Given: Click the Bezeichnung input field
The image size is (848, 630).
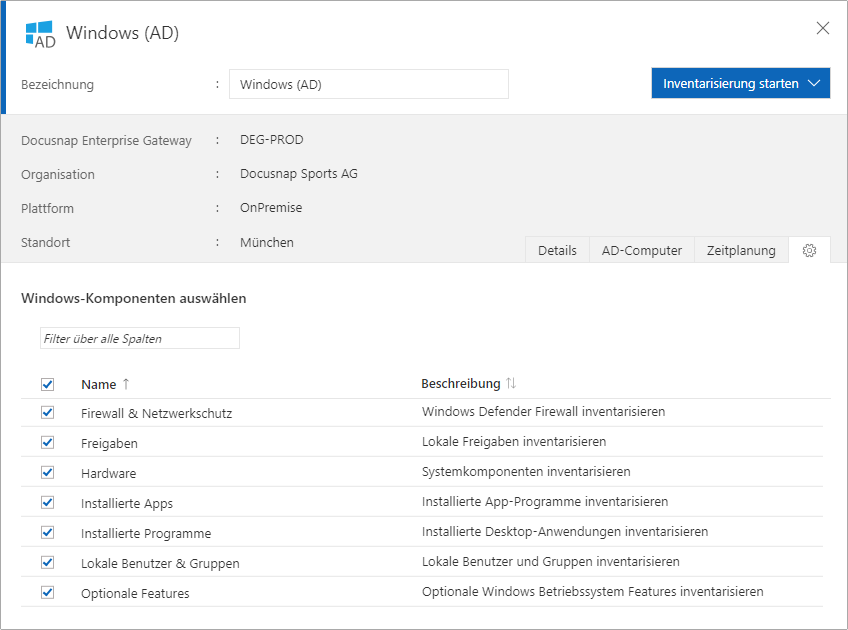Looking at the screenshot, I should point(369,84).
